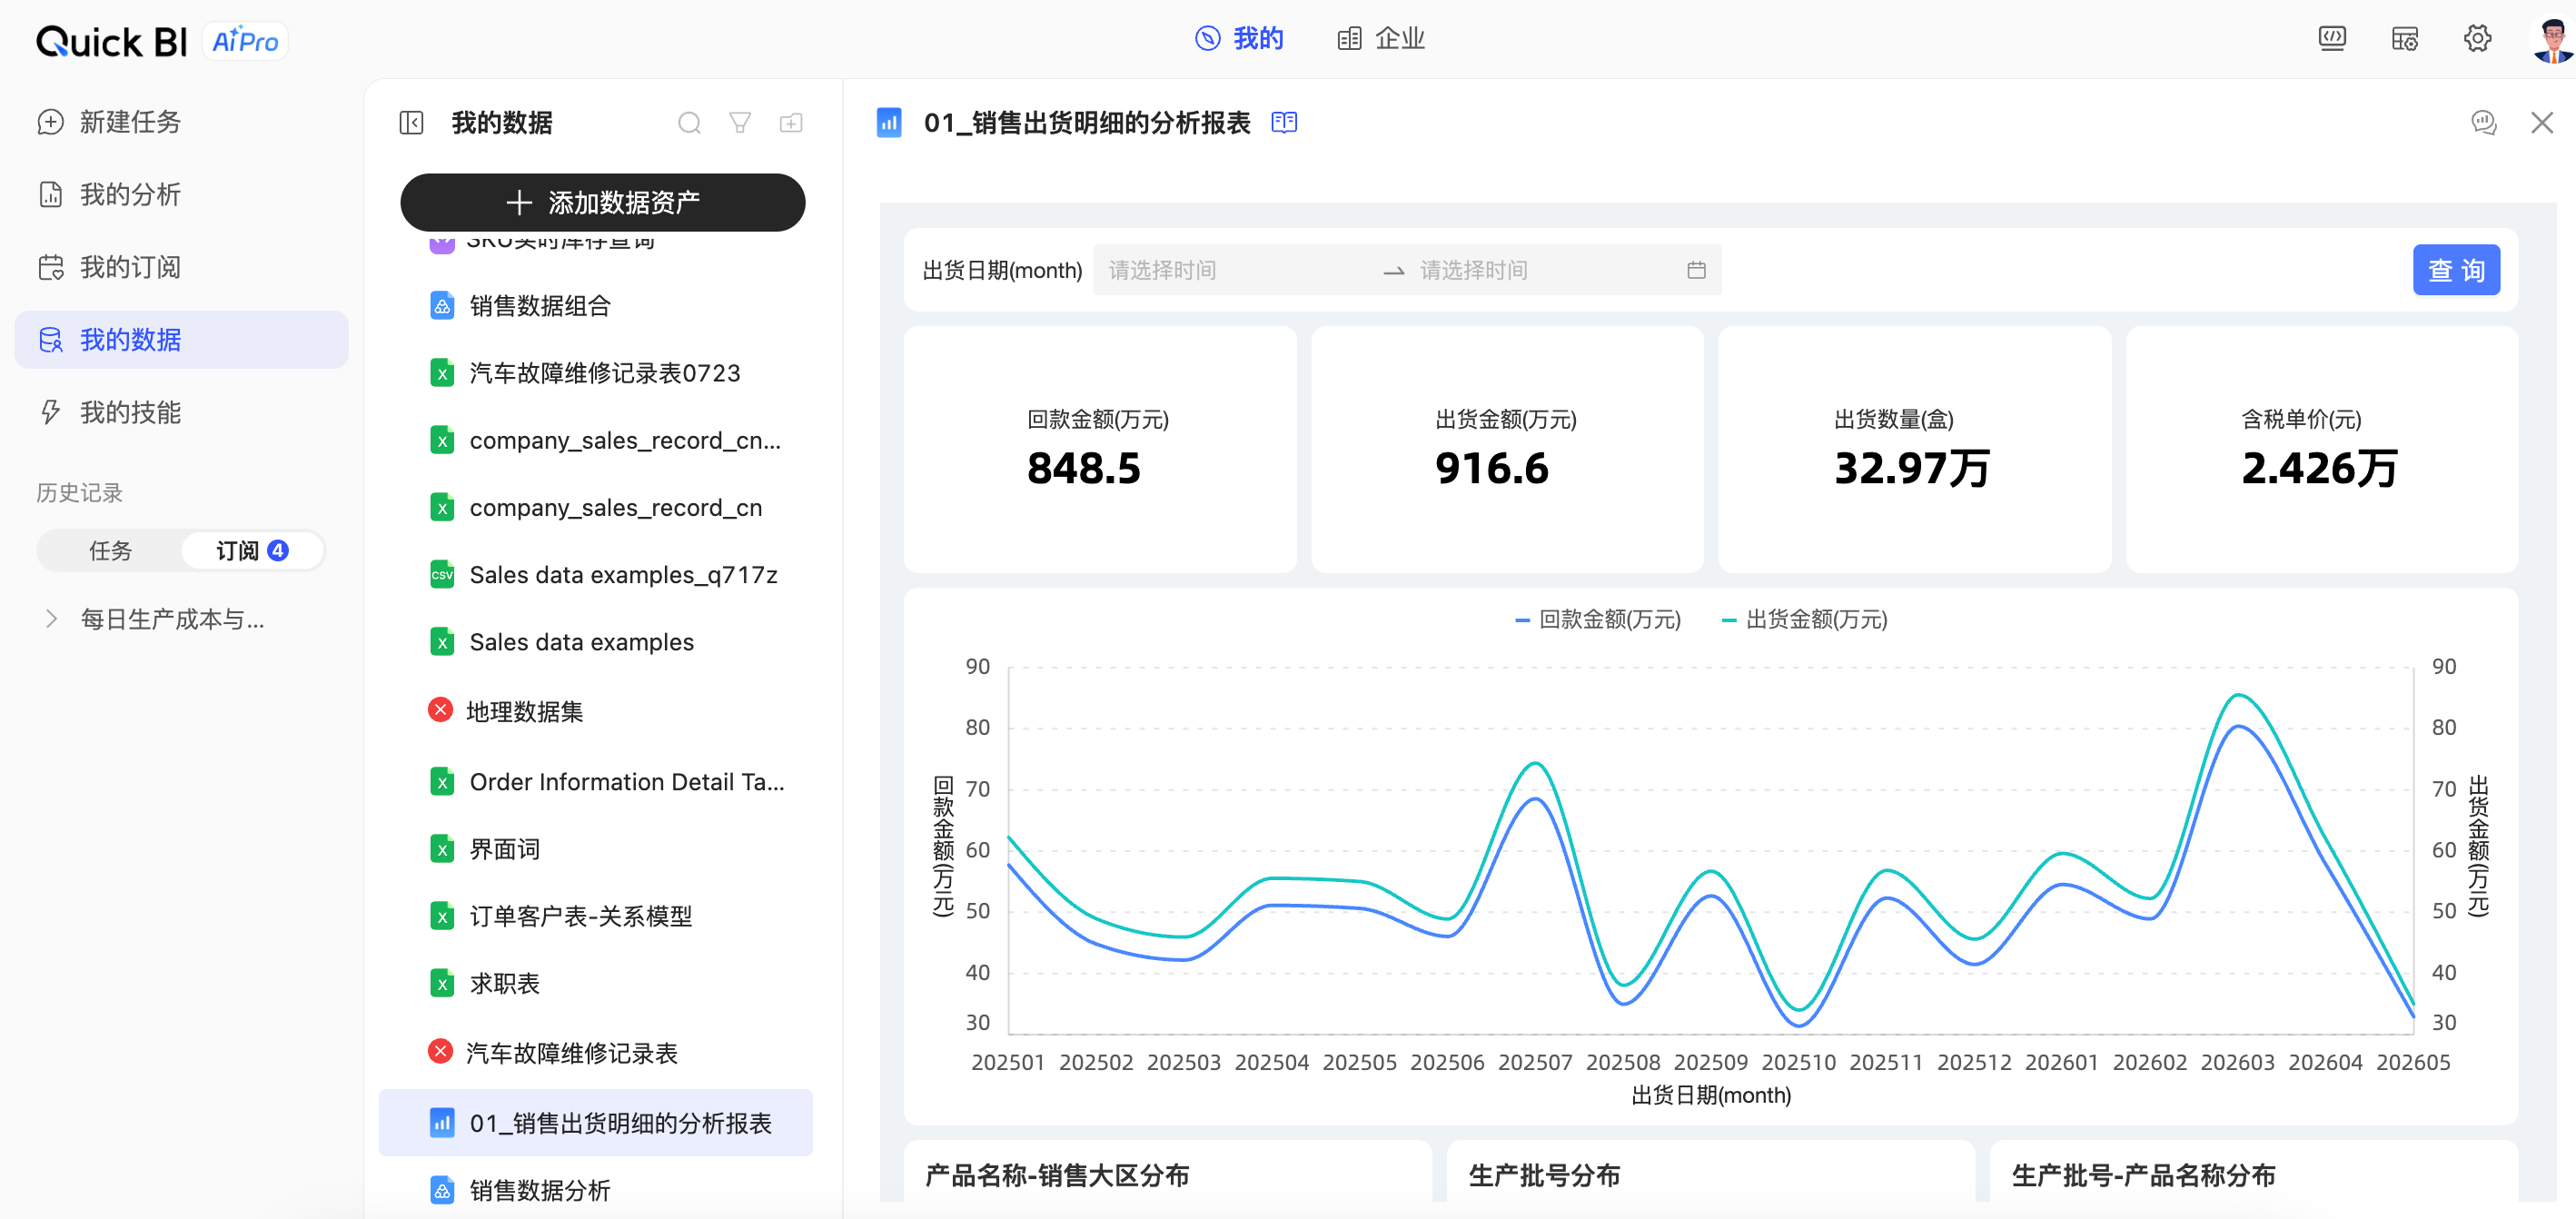The width and height of the screenshot is (2576, 1219).
Task: Switch to the 企业 tab
Action: 1381,39
